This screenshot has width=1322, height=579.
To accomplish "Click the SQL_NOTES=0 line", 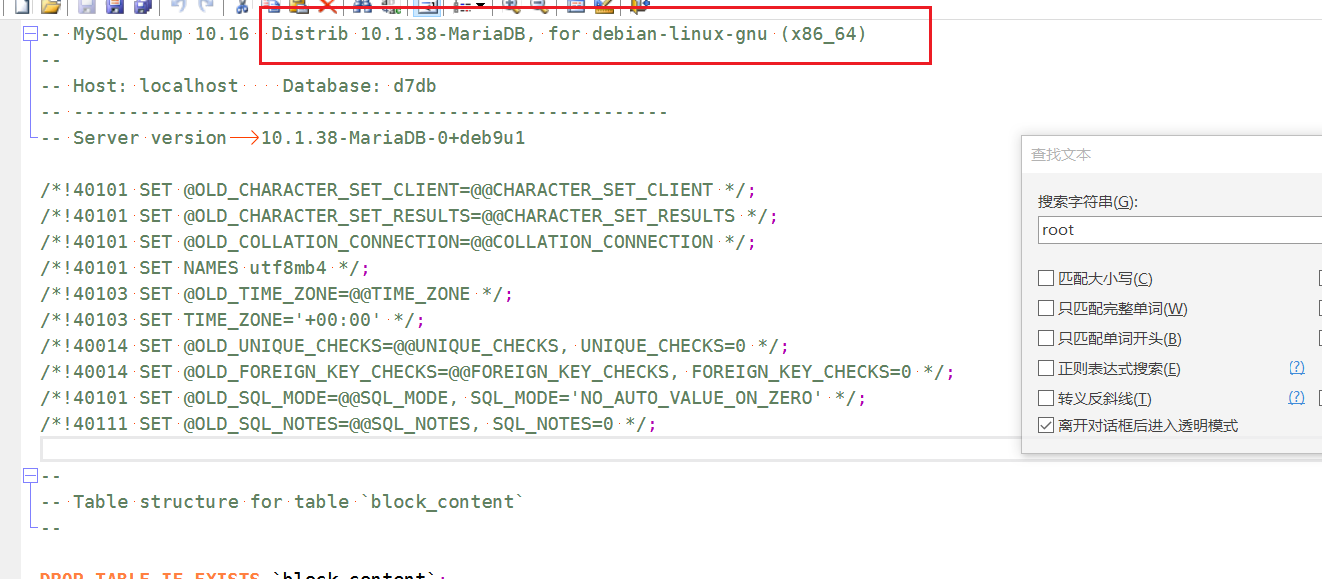I will pyautogui.click(x=349, y=424).
